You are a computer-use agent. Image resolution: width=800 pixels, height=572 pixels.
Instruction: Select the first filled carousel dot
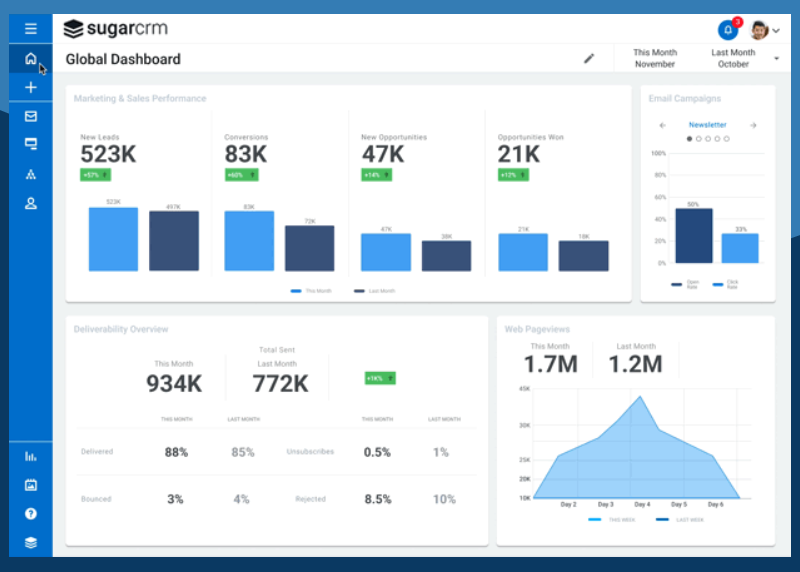pyautogui.click(x=689, y=139)
